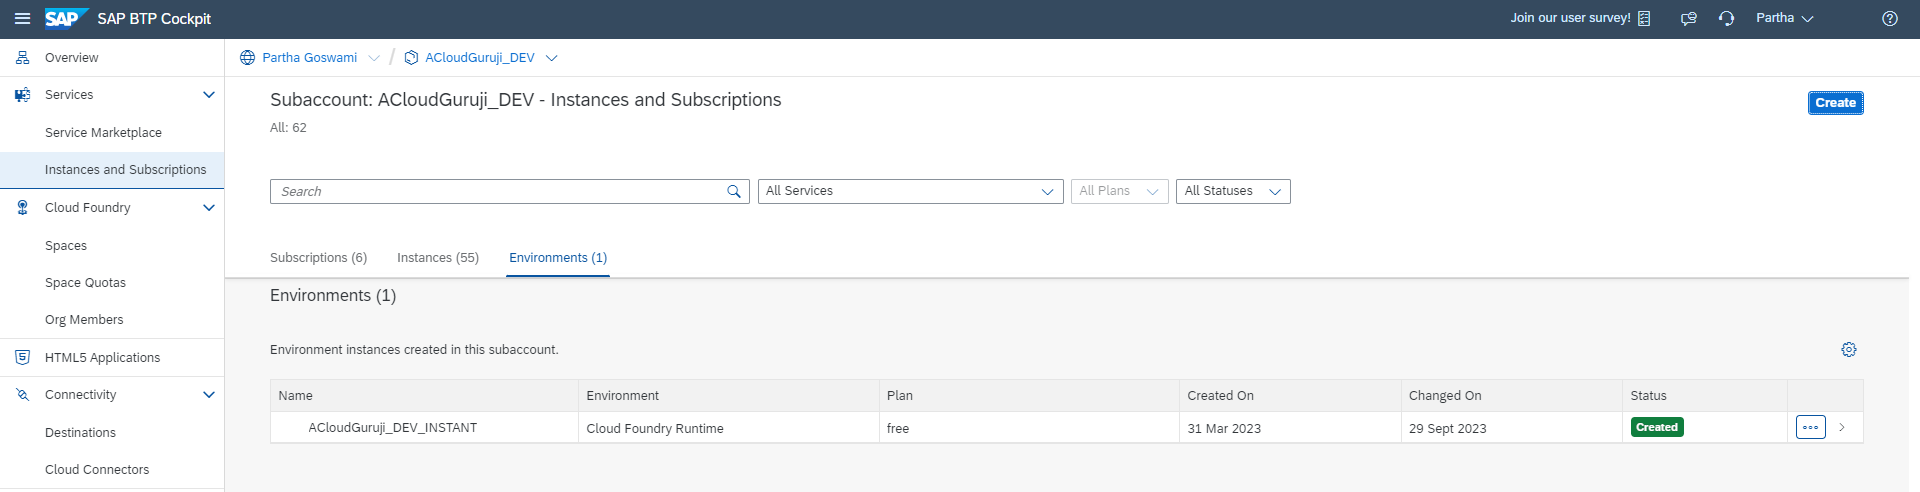The image size is (1920, 492).
Task: Collapse the Services sidebar section
Action: 209,95
